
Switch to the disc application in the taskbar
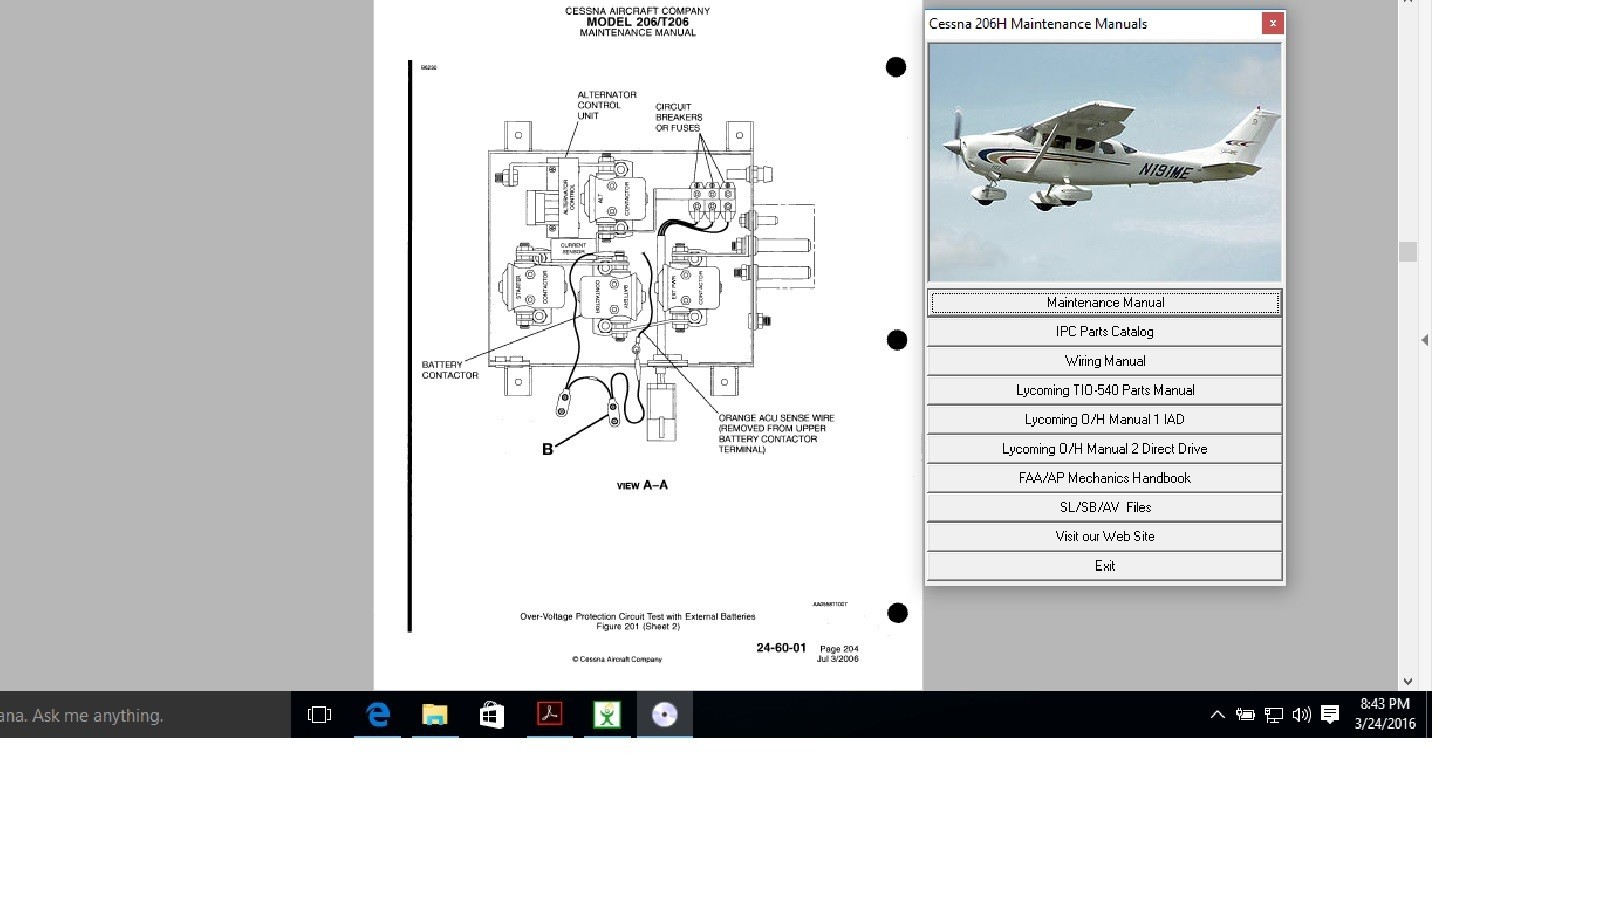click(x=665, y=715)
